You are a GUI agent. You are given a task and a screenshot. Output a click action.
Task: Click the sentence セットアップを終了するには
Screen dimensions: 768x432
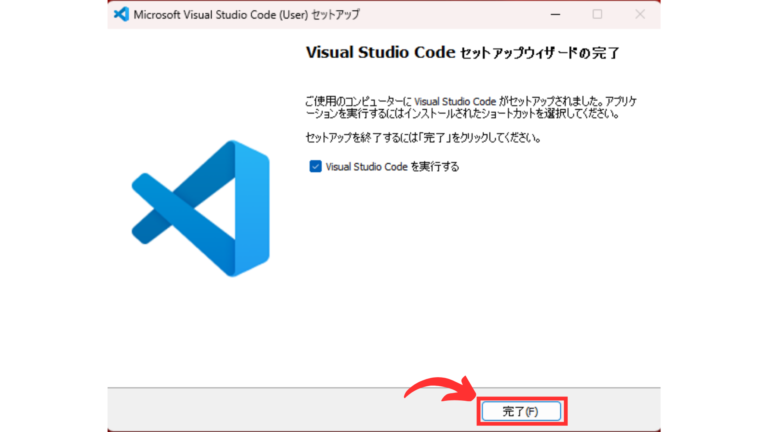(422, 137)
